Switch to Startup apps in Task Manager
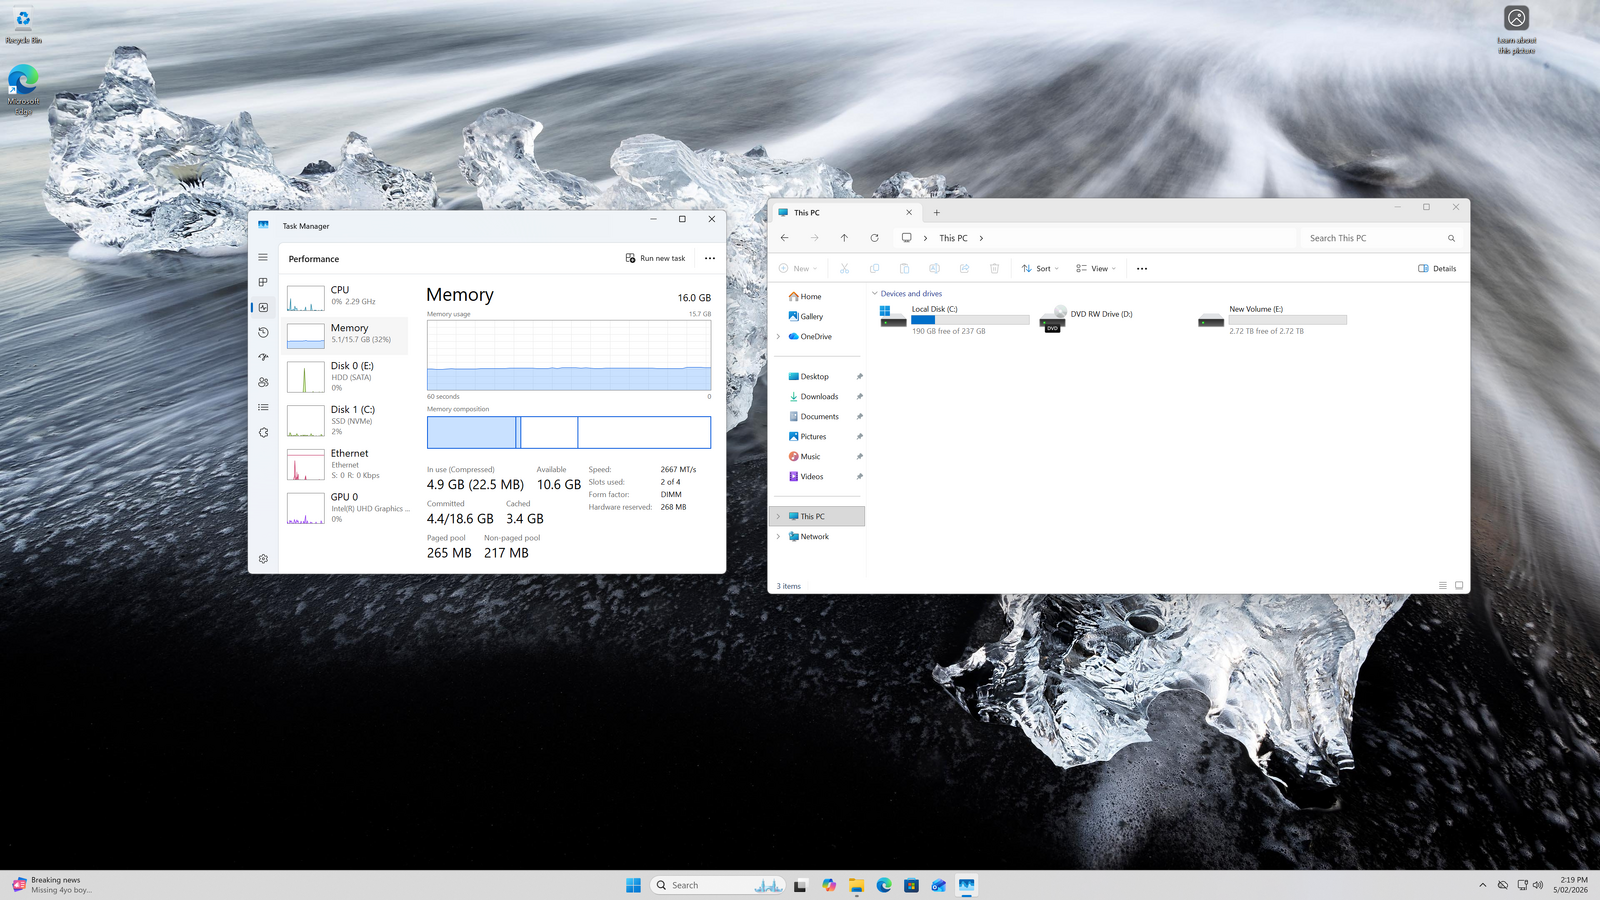Viewport: 1600px width, 900px height. click(x=263, y=357)
